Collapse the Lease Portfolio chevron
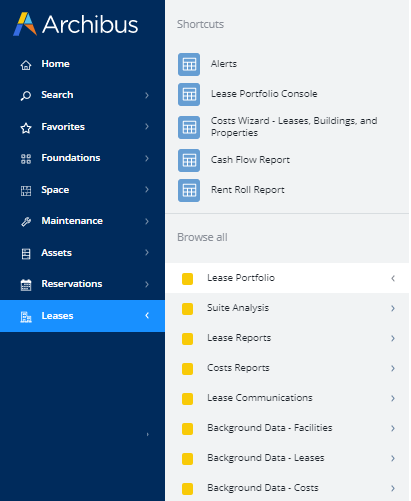The width and height of the screenshot is (411, 501). pos(393,278)
